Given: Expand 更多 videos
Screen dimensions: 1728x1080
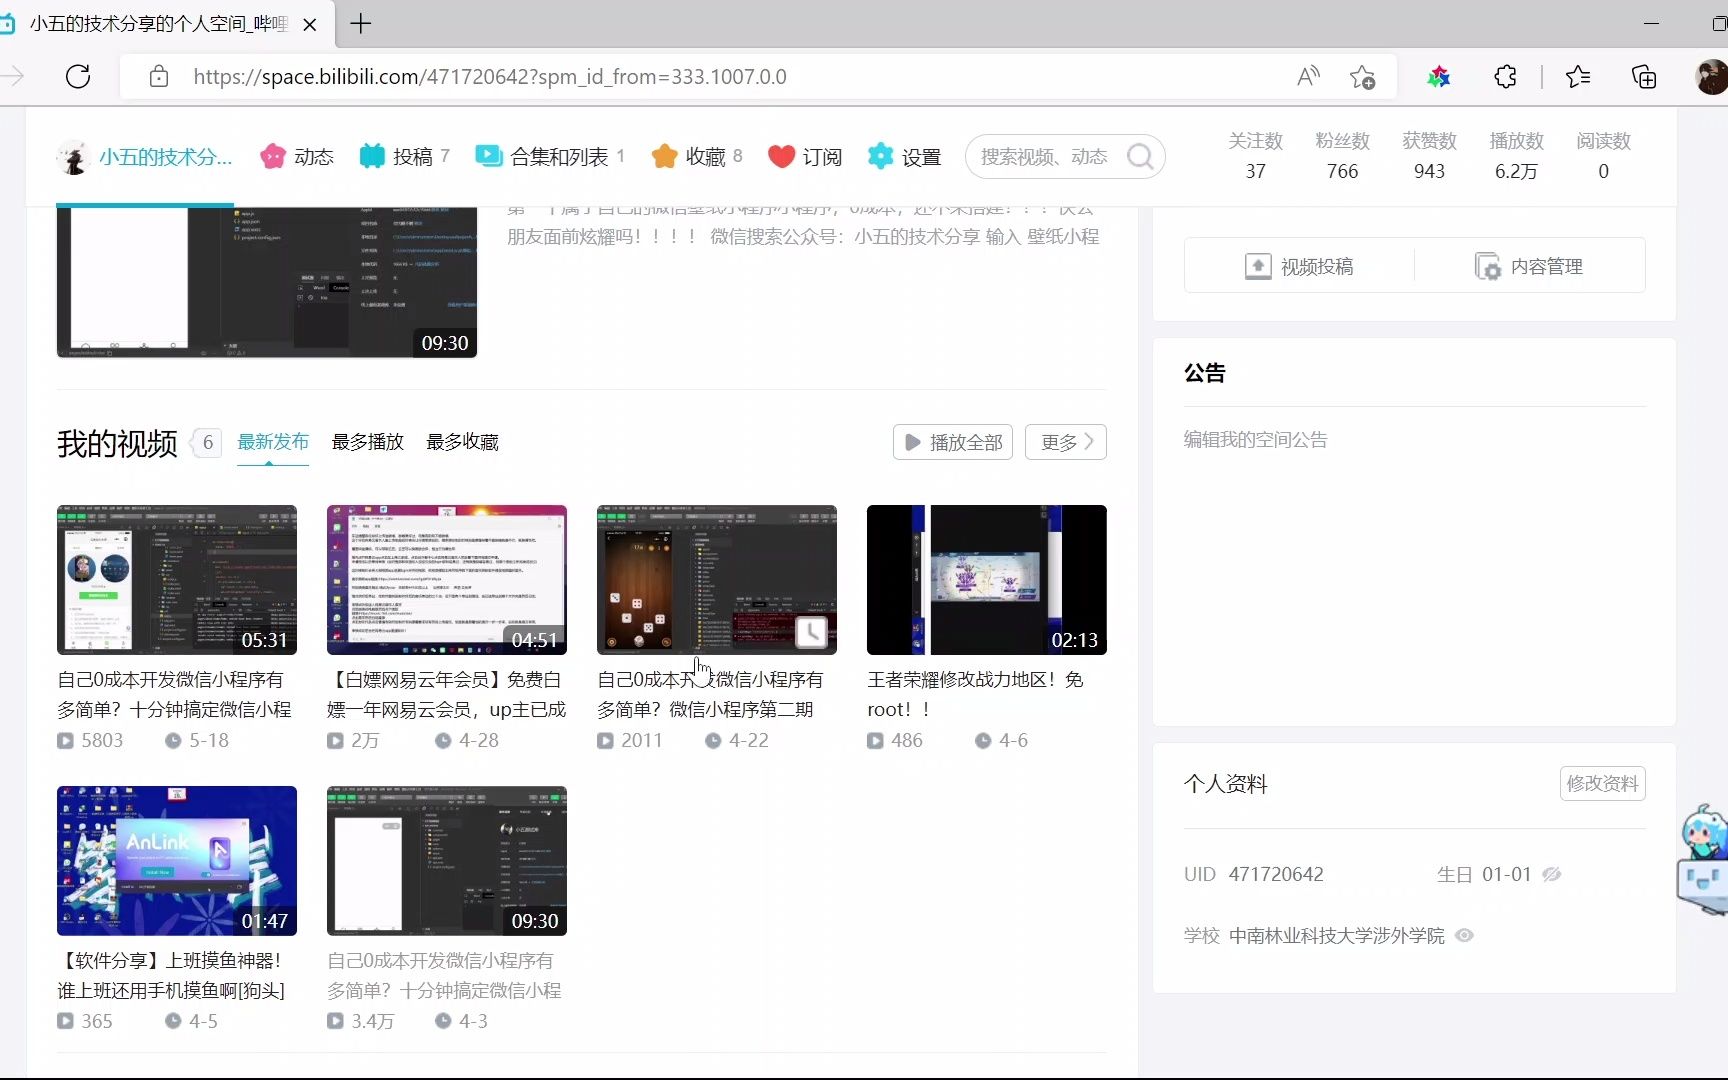Looking at the screenshot, I should (1066, 442).
